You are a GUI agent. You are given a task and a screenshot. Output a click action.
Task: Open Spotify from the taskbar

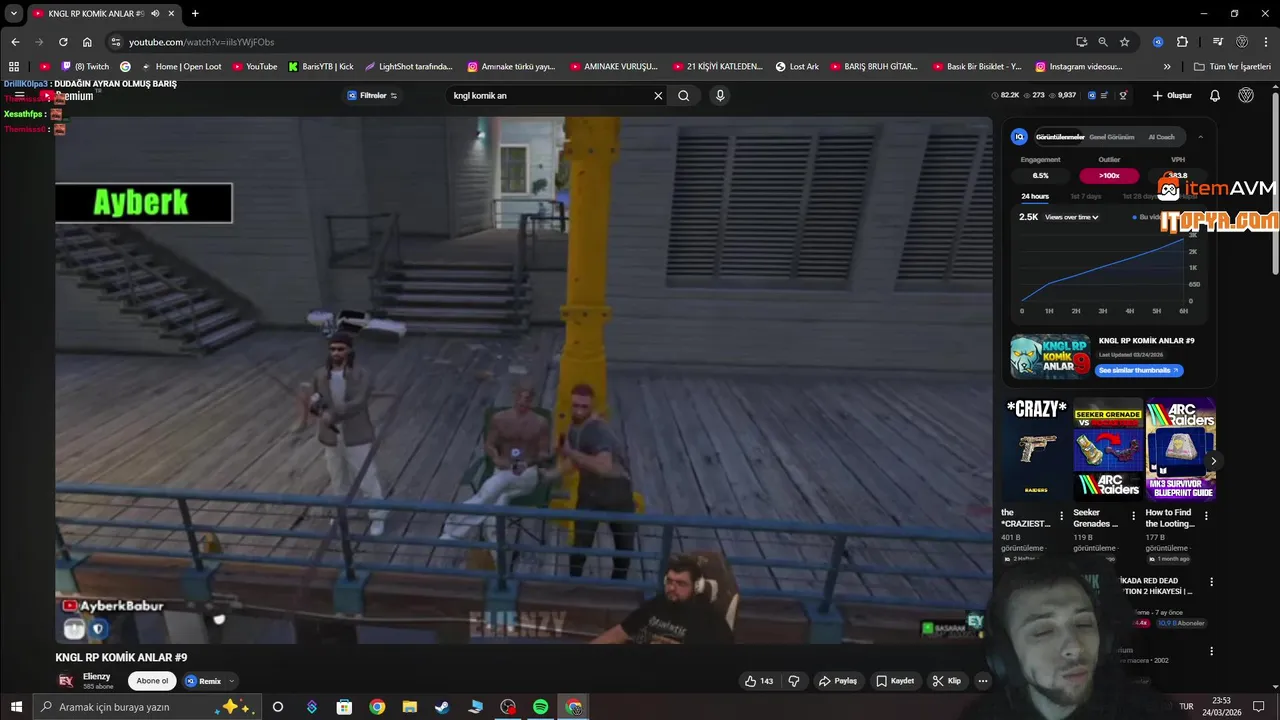(x=540, y=707)
